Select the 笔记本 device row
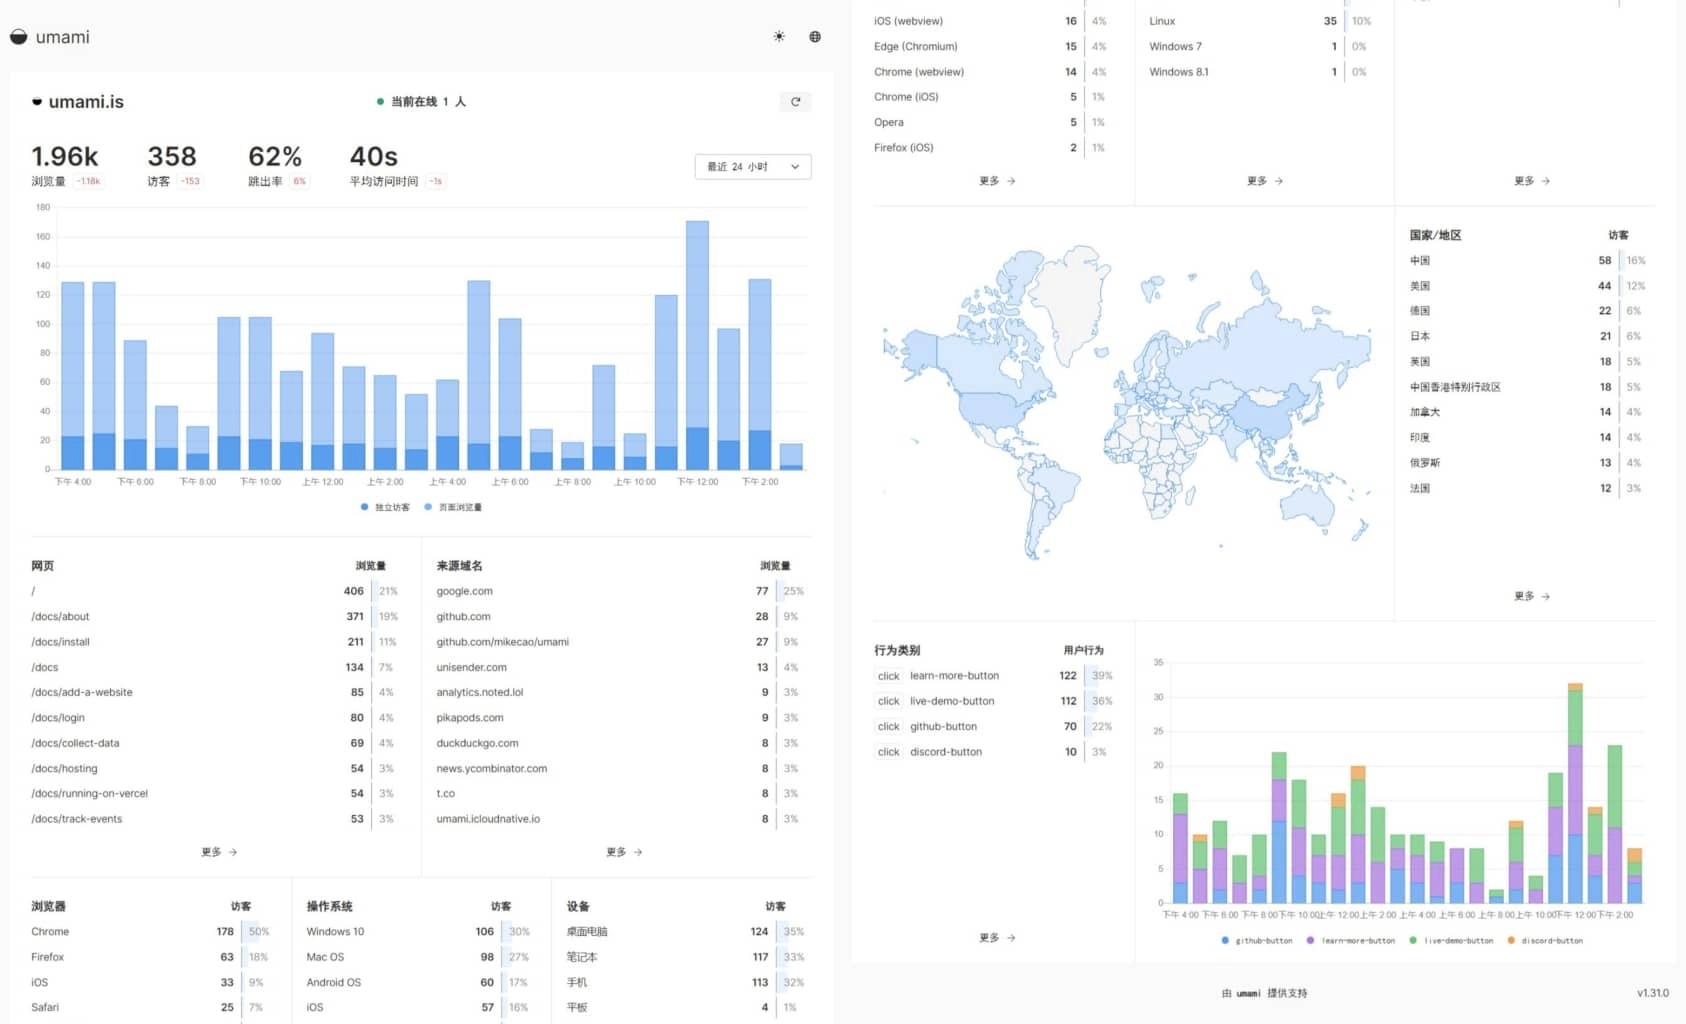Screen dimensions: 1686x1024 coord(686,957)
